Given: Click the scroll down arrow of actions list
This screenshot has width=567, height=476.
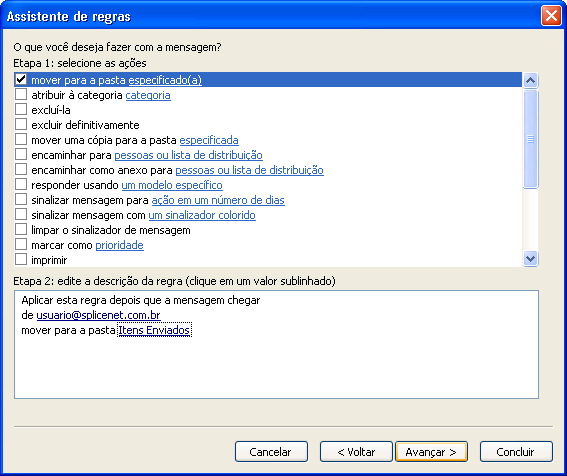Looking at the screenshot, I should [x=530, y=259].
